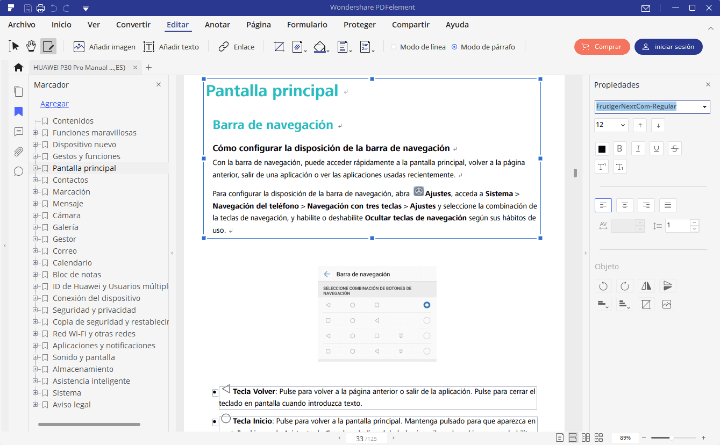720x445 pixels.
Task: Open Formulario tab
Action: (307, 25)
